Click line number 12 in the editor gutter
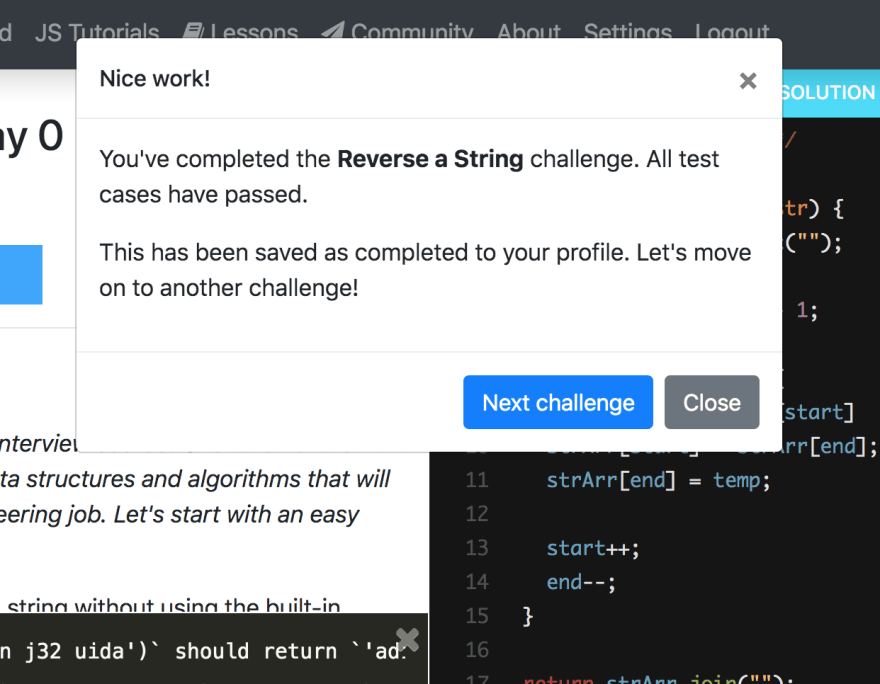This screenshot has width=880, height=684. [x=477, y=514]
